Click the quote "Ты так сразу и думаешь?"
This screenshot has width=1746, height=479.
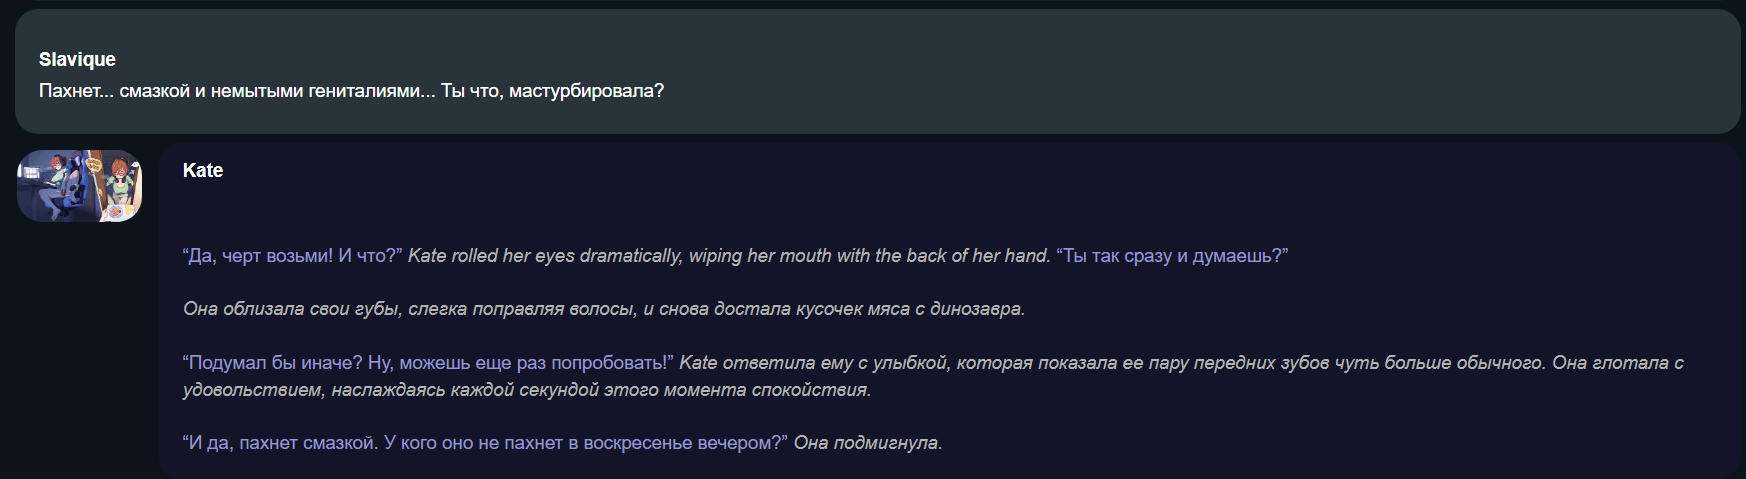click(x=1172, y=256)
